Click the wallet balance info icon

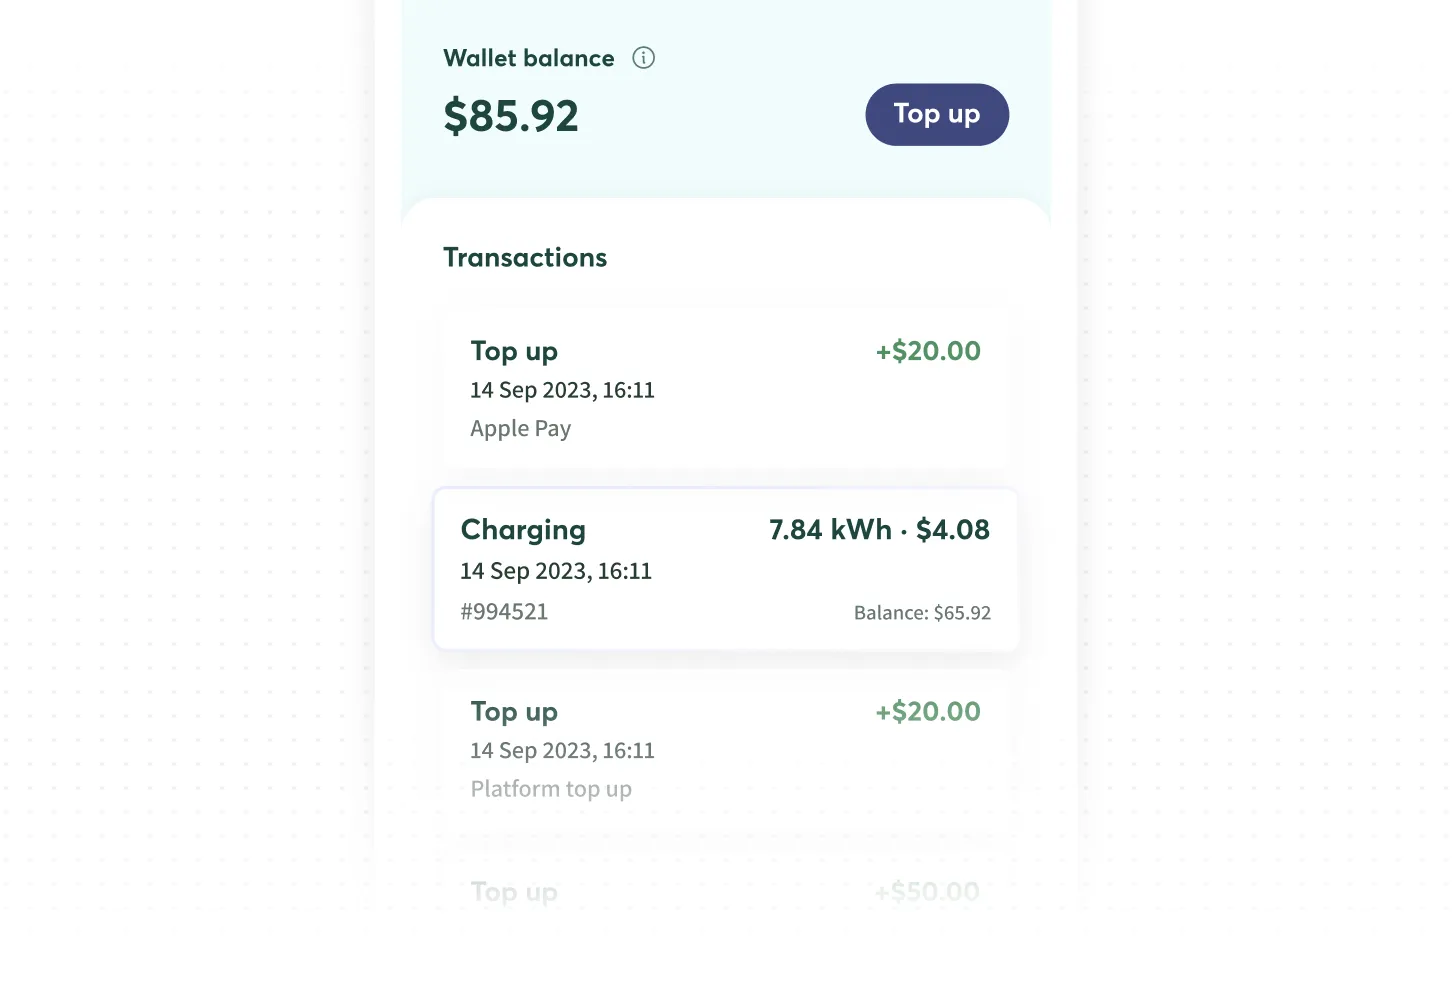(x=644, y=58)
